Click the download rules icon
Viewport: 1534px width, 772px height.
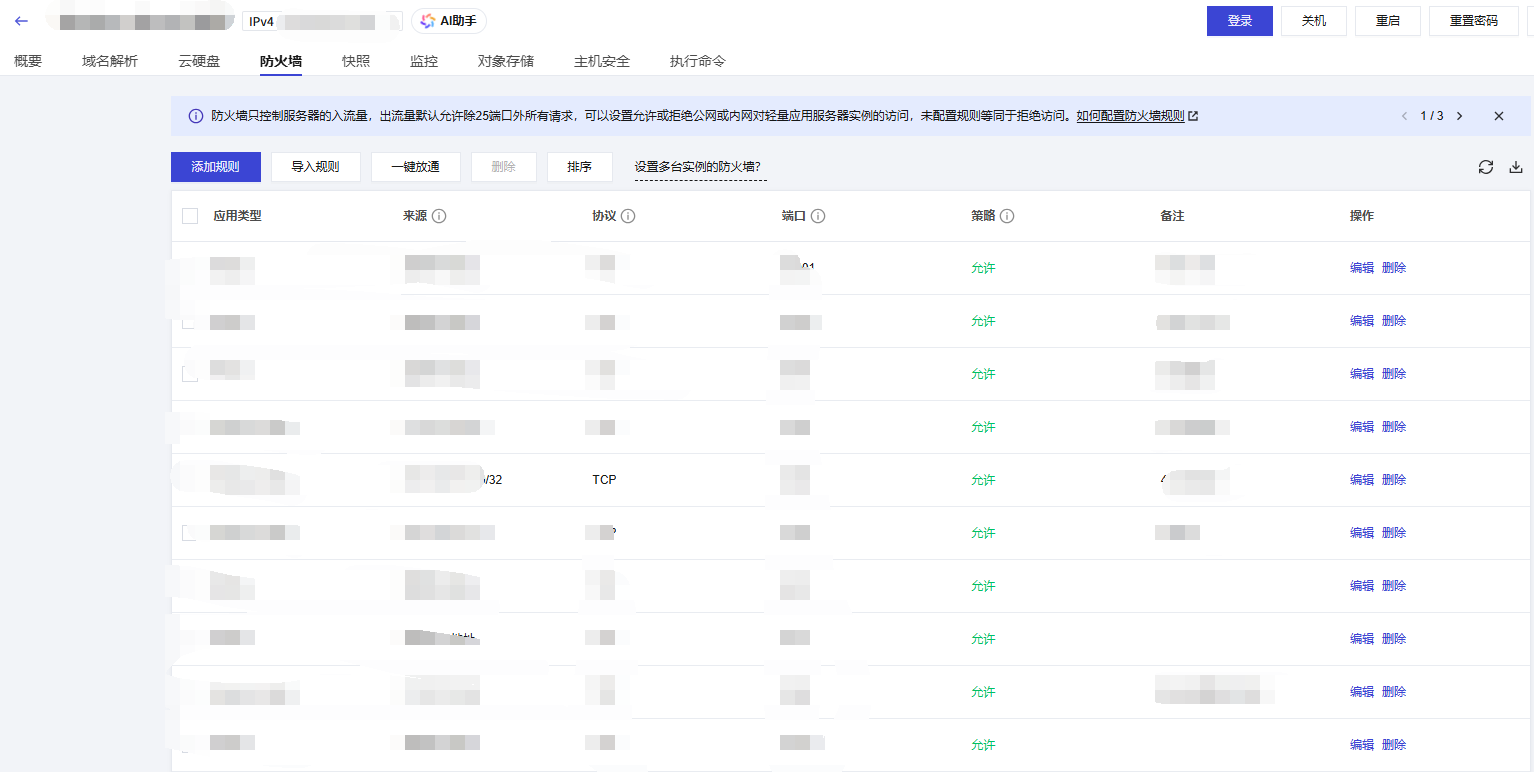pos(1516,168)
